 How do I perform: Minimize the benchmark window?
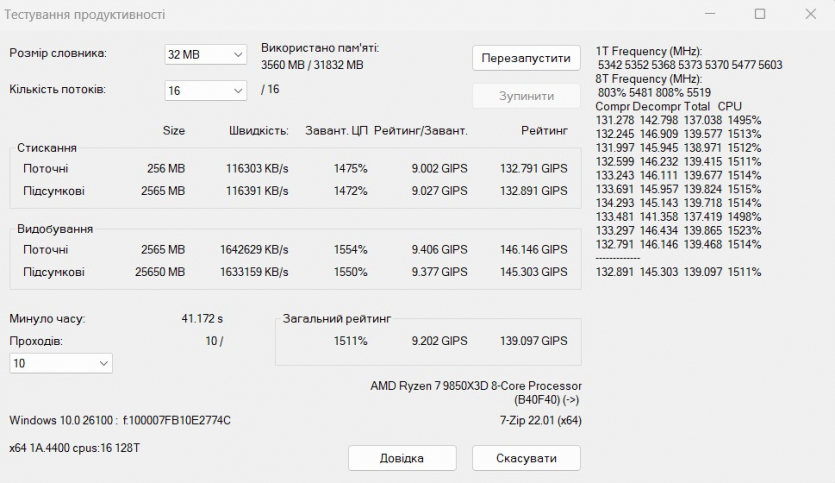[x=709, y=14]
